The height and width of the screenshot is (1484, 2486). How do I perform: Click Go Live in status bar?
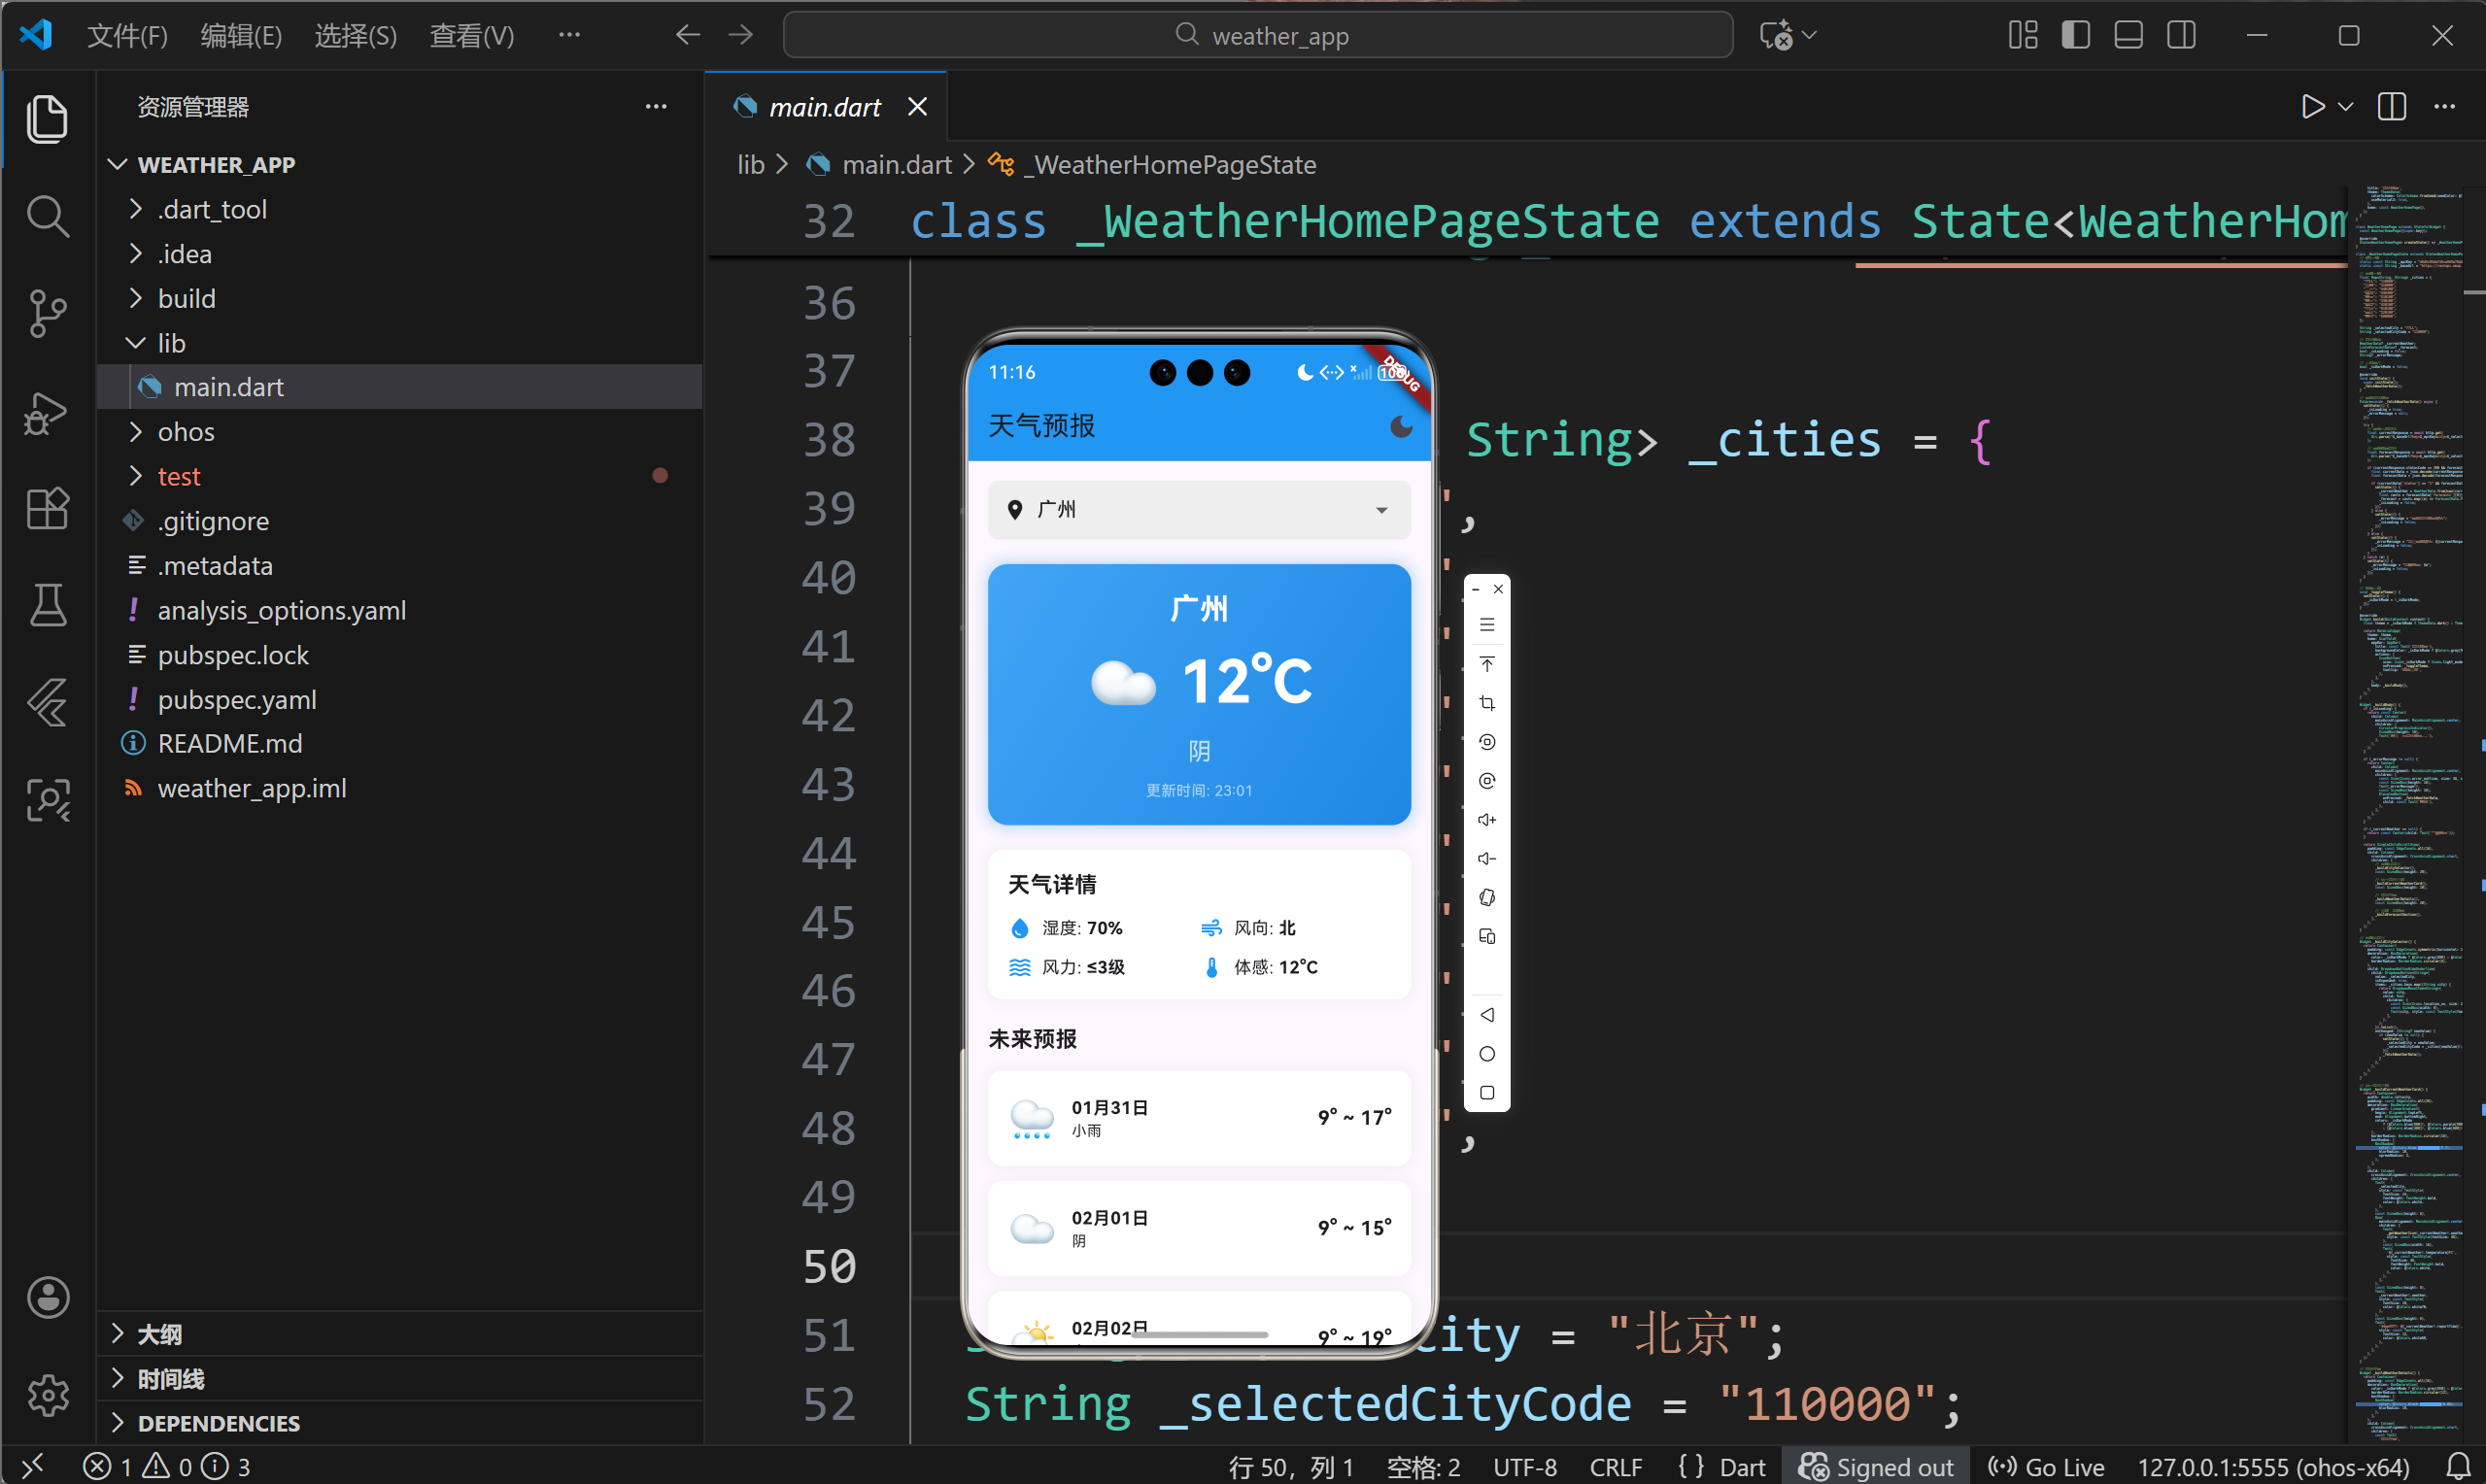click(x=2047, y=1466)
